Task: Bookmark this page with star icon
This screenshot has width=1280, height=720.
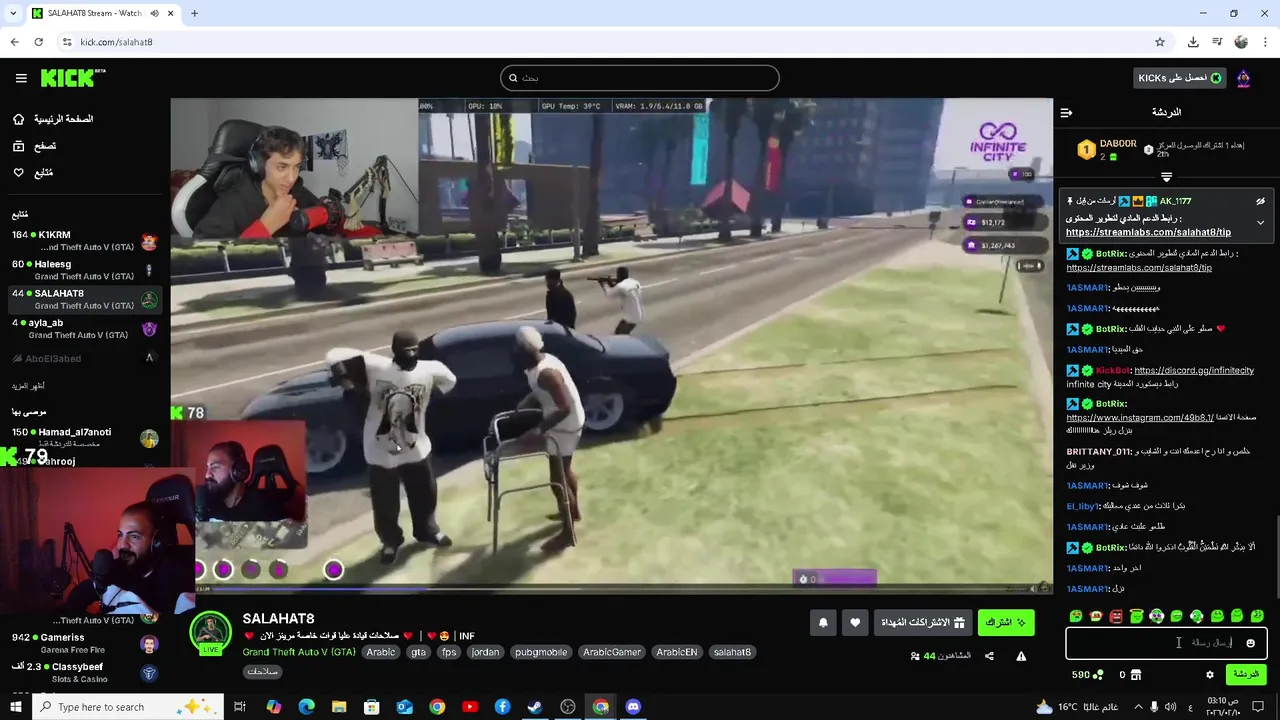Action: [1160, 42]
